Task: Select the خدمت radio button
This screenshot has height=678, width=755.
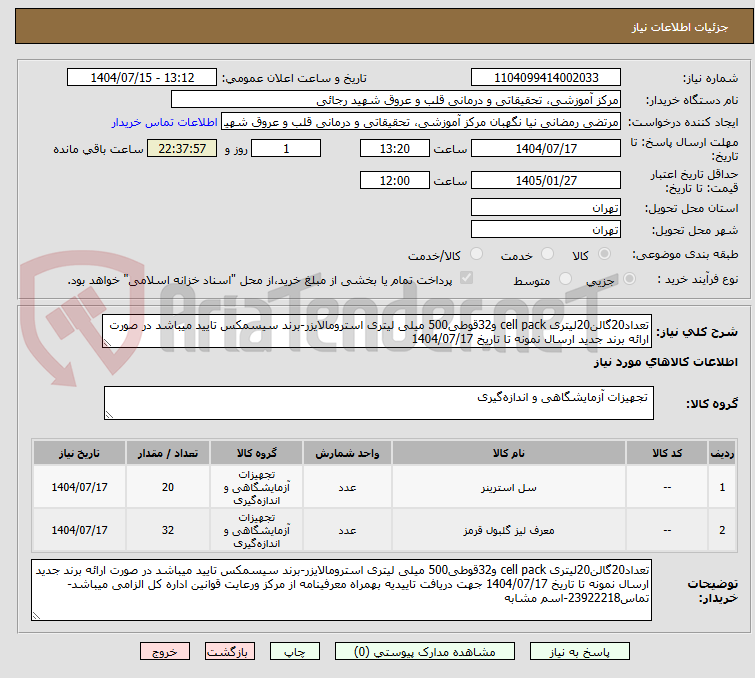Action: tap(547, 254)
